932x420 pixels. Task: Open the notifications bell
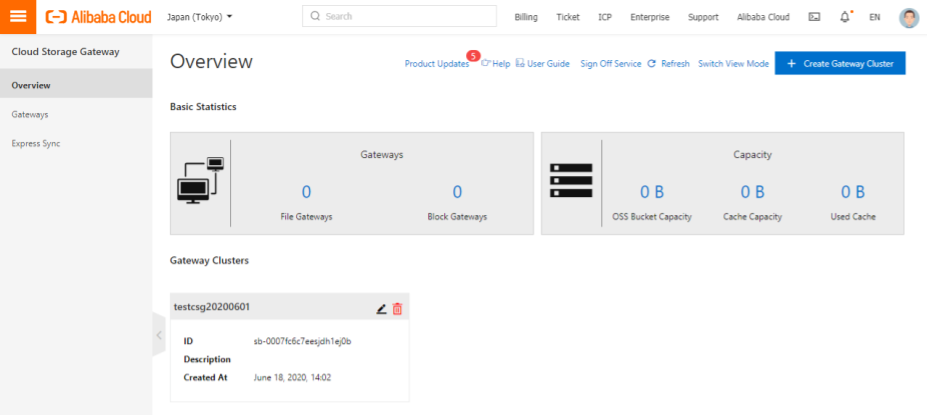[845, 17]
